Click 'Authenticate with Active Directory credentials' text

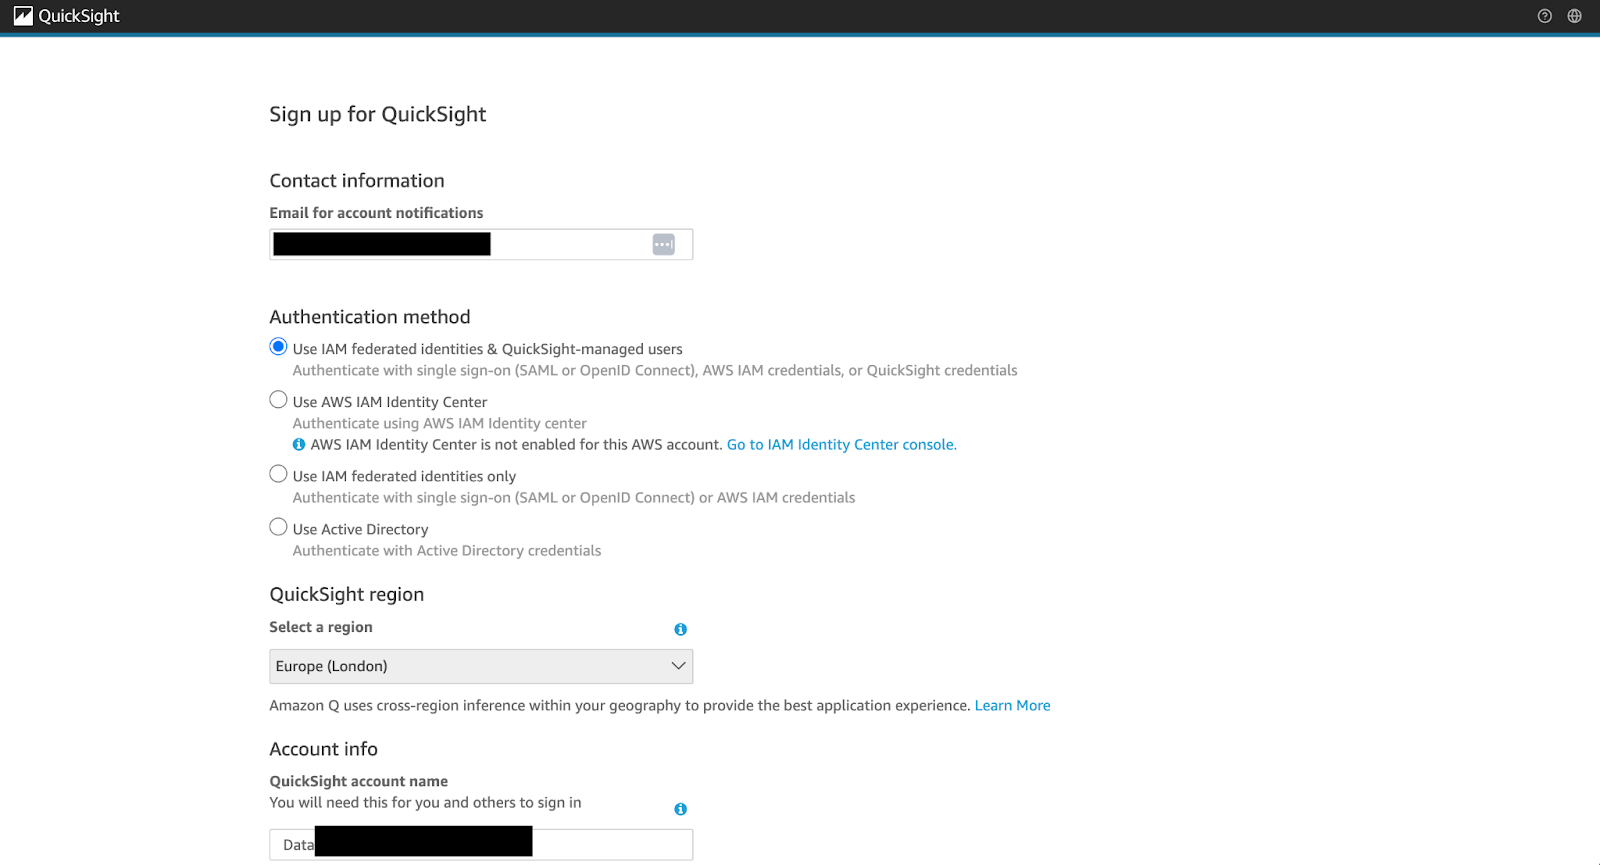447,551
